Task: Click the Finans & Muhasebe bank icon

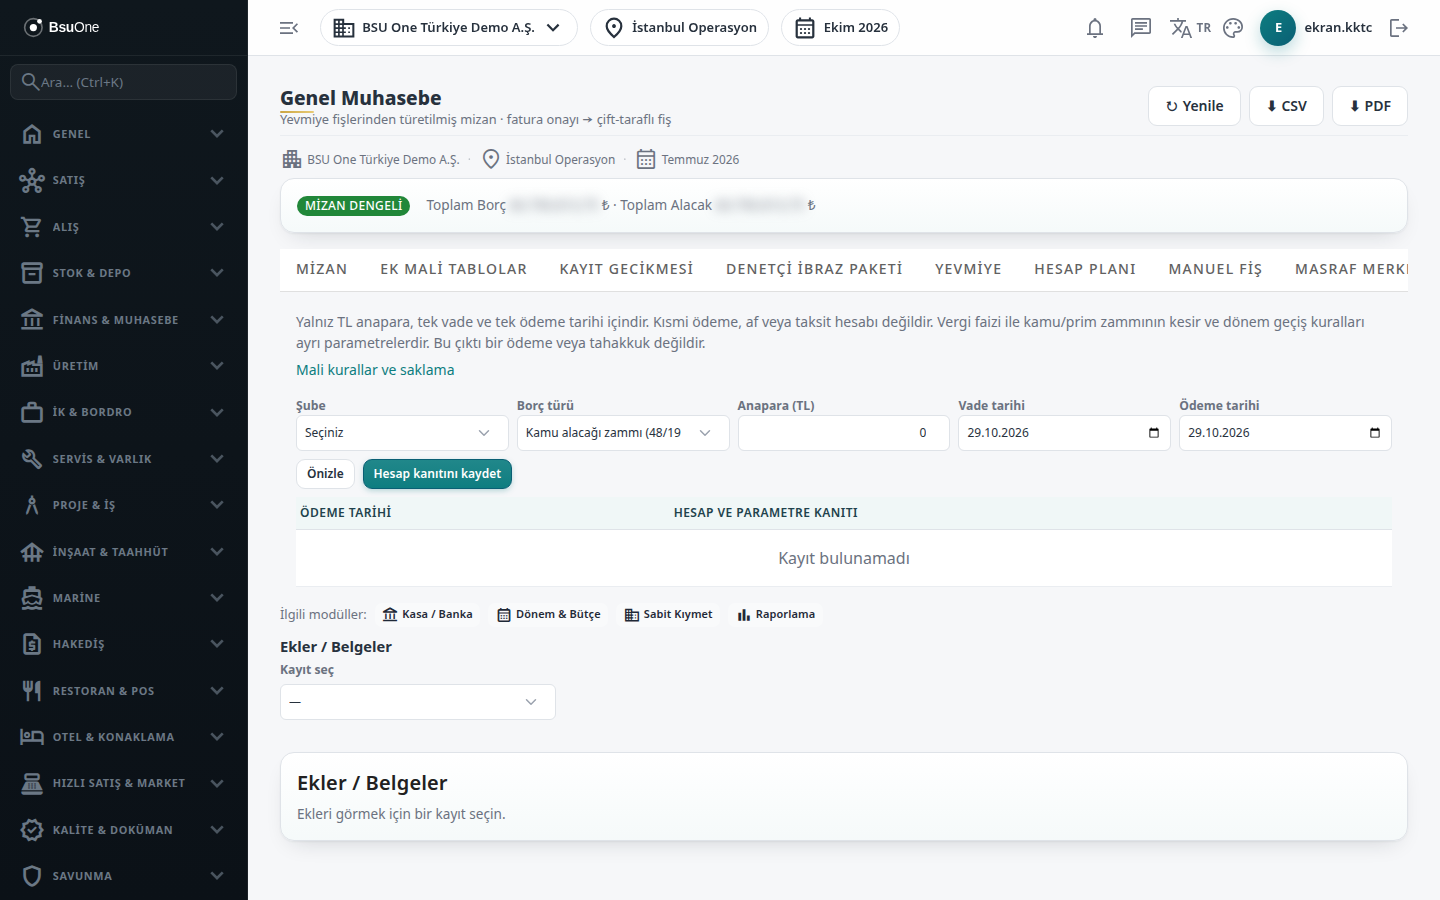Action: click(x=32, y=320)
